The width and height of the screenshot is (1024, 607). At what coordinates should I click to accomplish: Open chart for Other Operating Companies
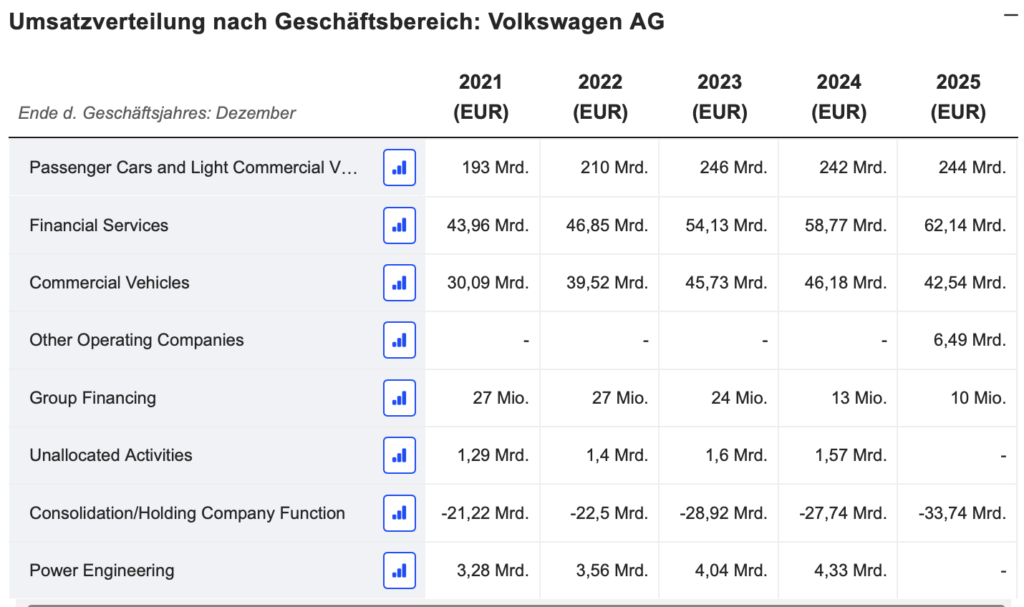coord(399,340)
